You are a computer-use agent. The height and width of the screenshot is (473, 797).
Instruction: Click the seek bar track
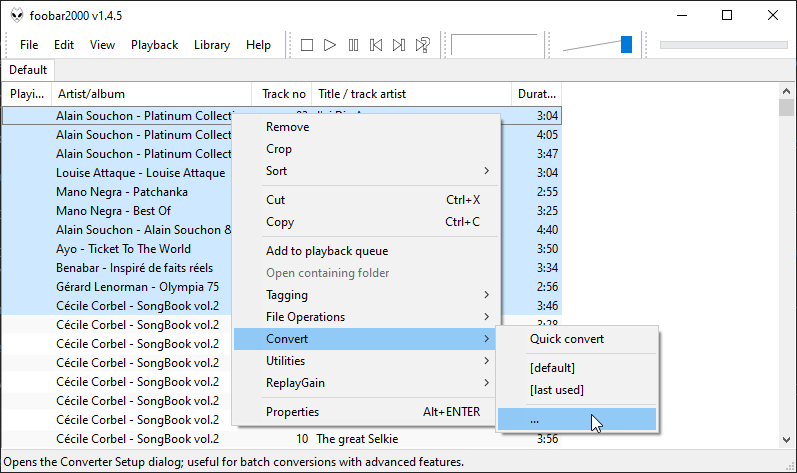click(x=723, y=44)
